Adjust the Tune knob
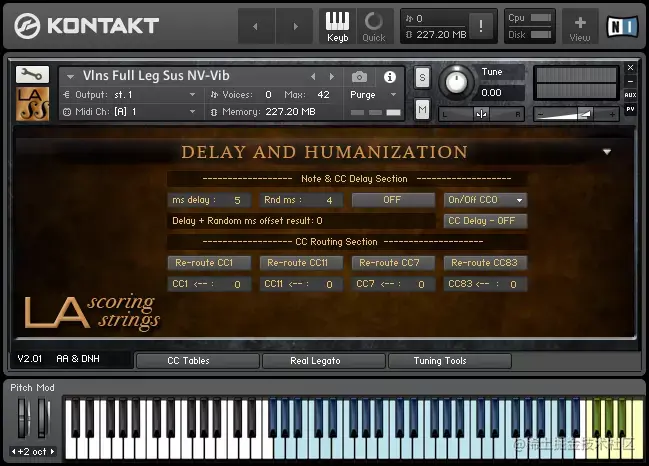 [456, 82]
